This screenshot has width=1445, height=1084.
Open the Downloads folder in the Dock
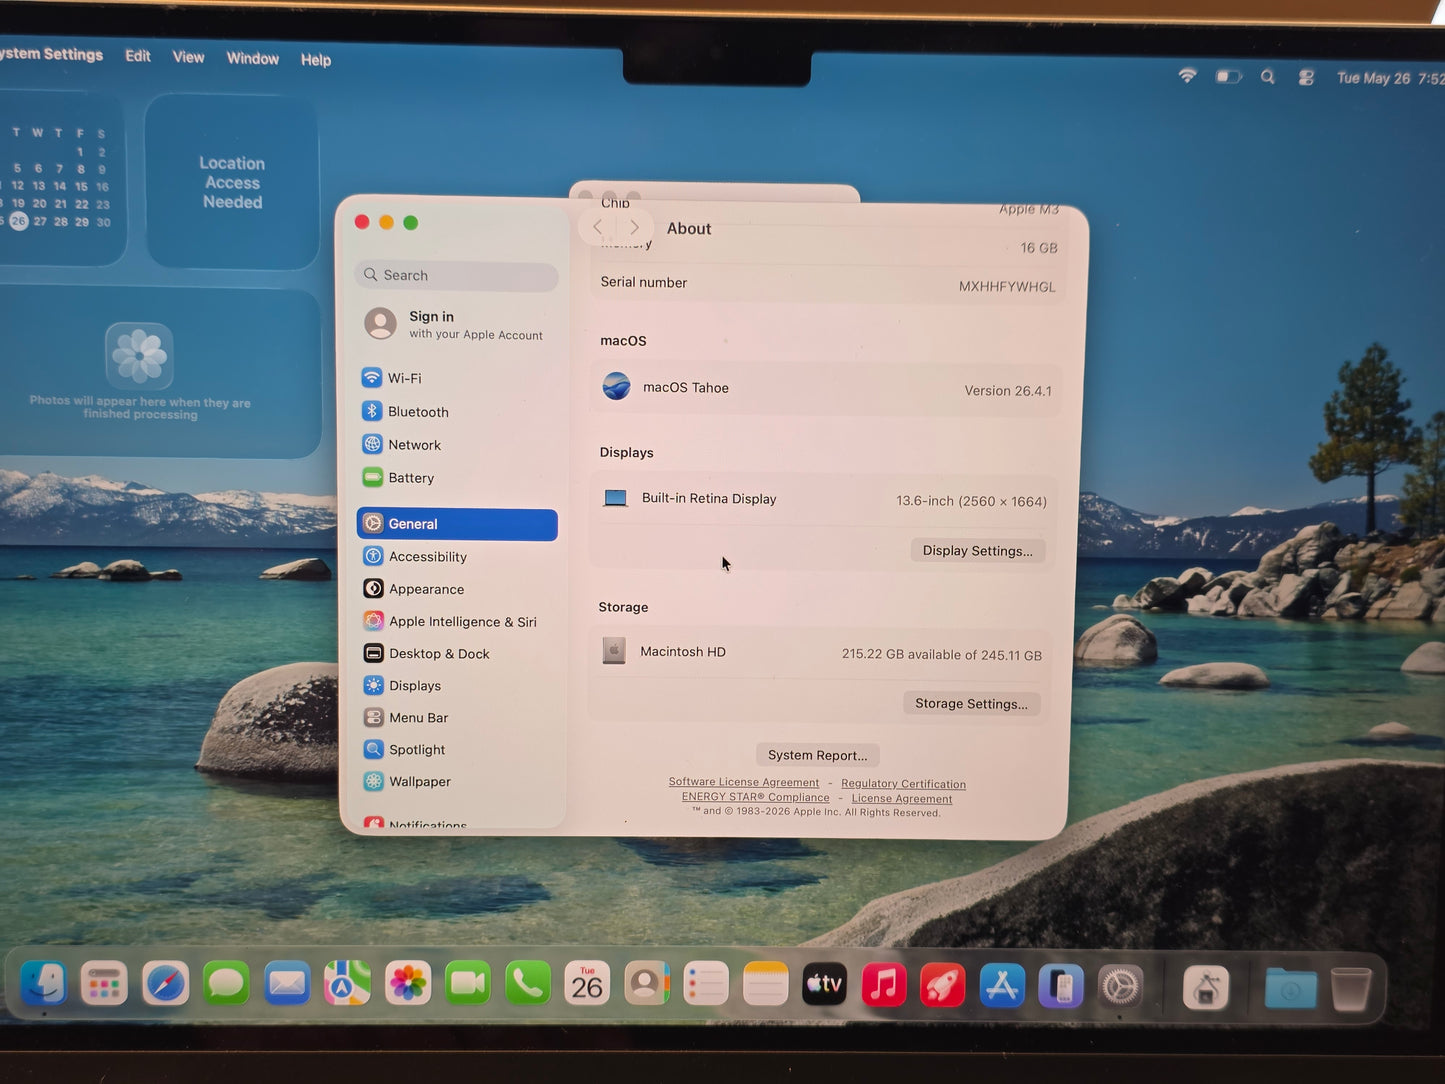tap(1290, 990)
